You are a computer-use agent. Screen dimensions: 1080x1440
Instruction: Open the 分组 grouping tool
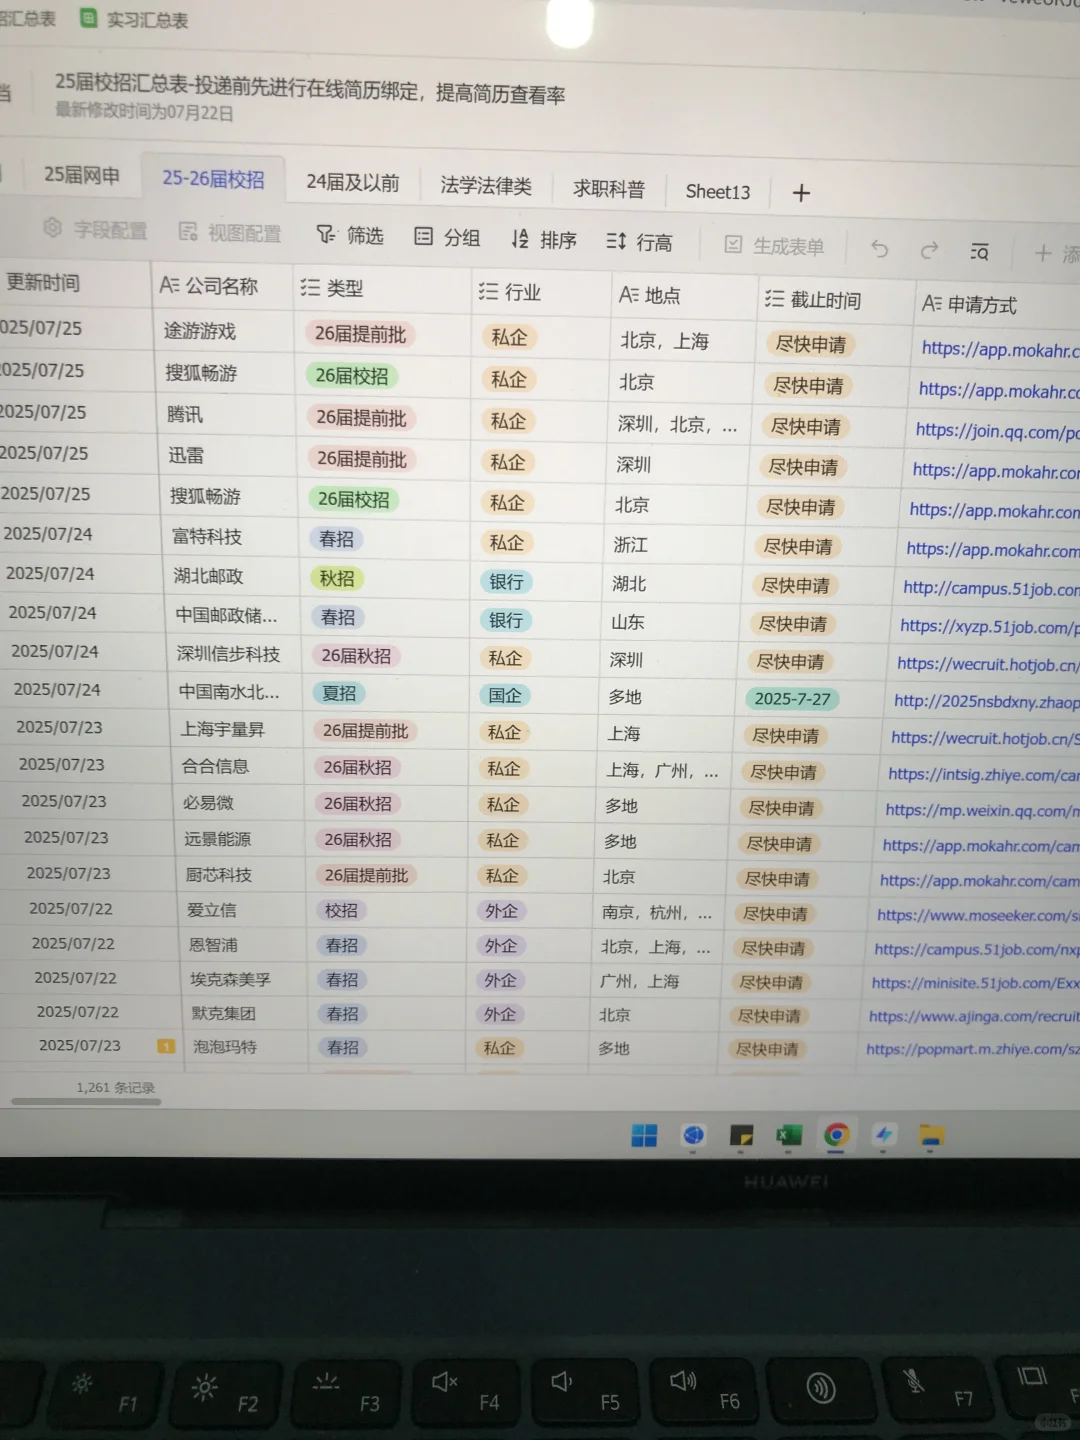[447, 237]
